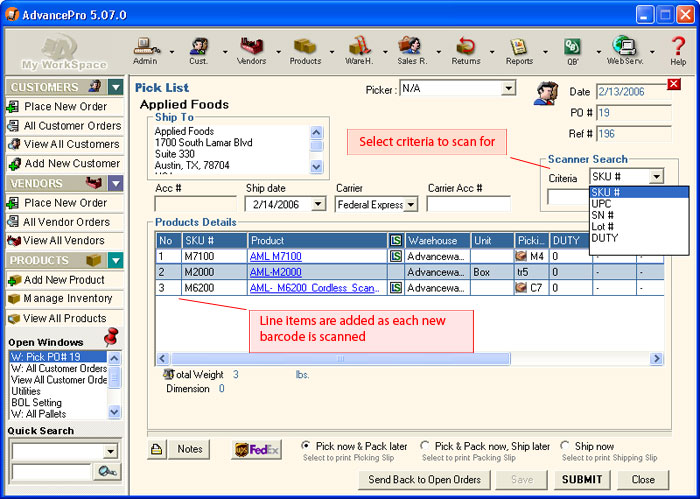Click Send Back to Open Orders
Screen dimensions: 700x499
pos(425,479)
